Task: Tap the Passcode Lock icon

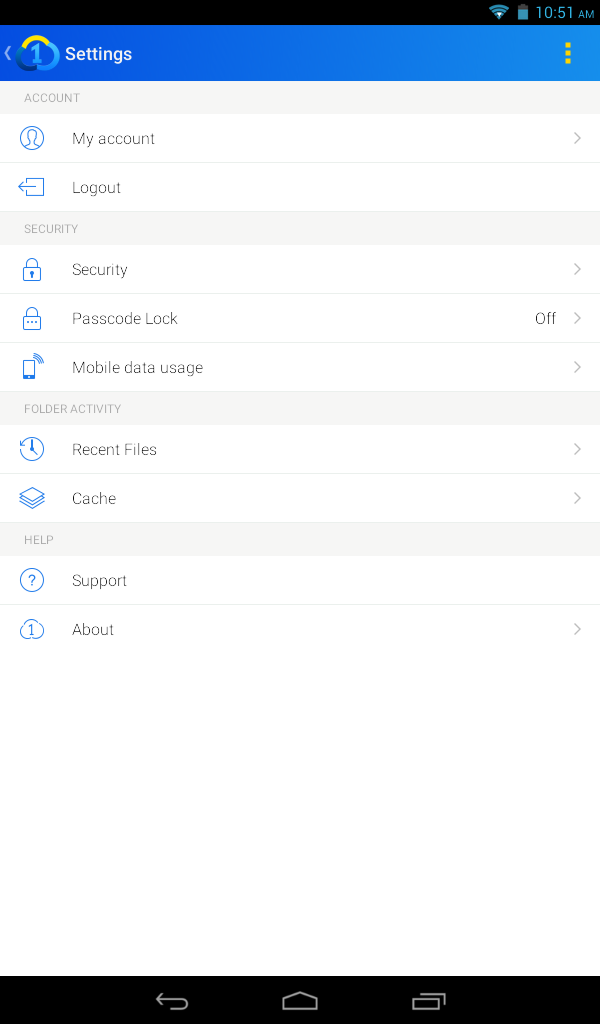Action: [32, 318]
